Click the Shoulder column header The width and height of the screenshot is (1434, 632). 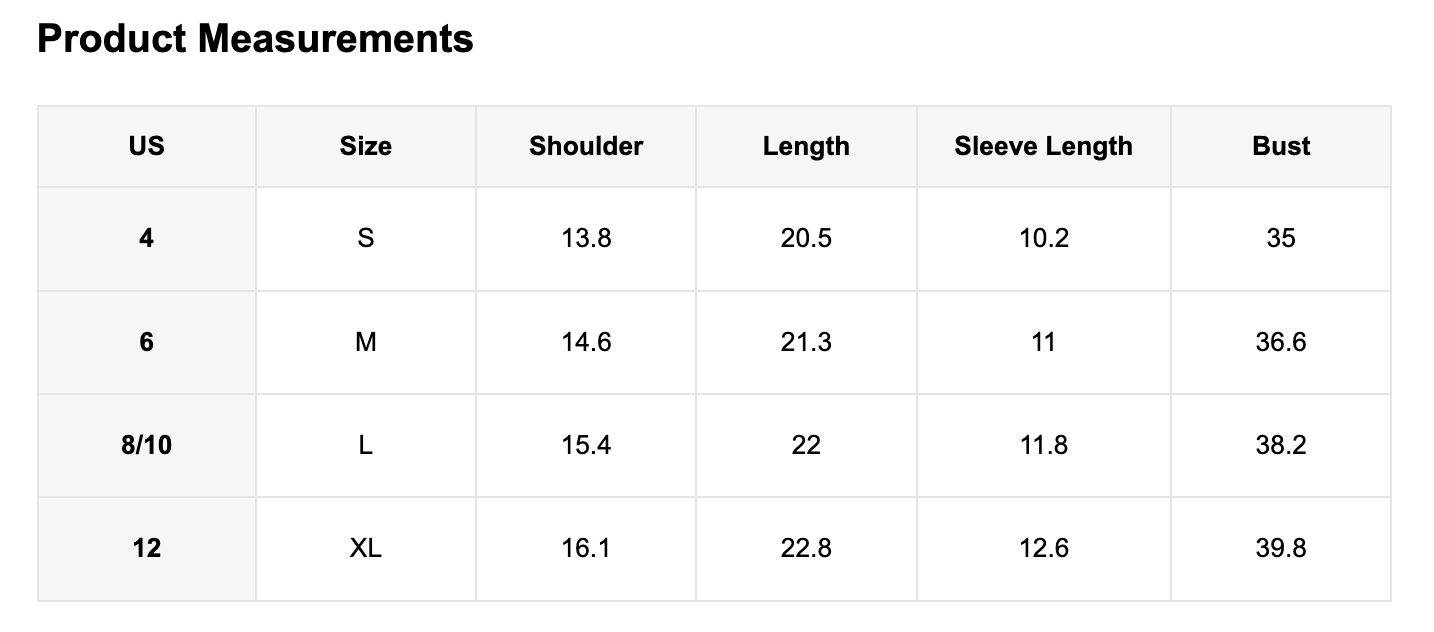586,146
